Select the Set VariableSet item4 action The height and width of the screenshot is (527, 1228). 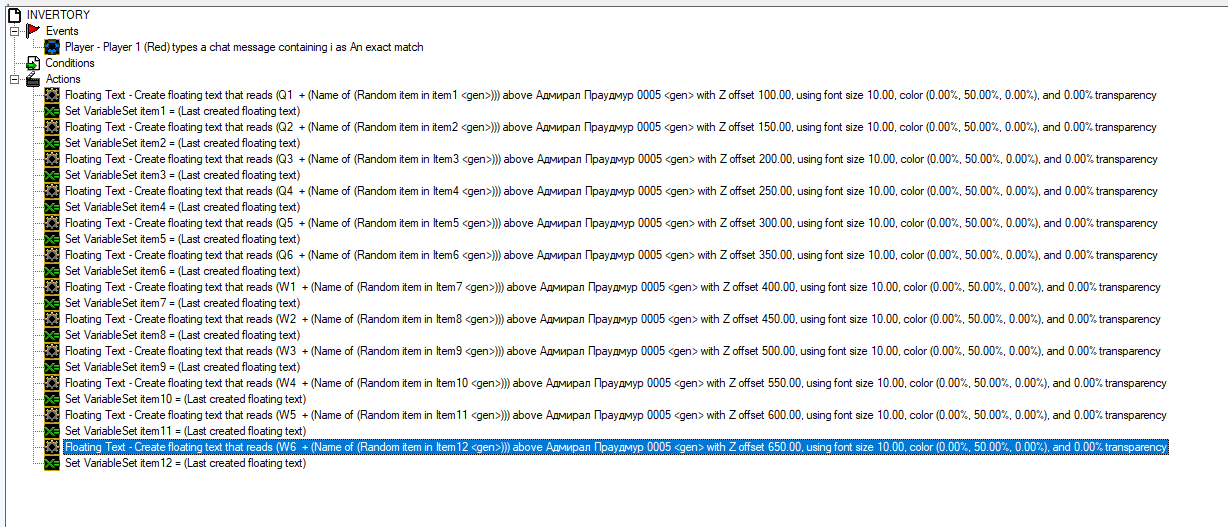(x=182, y=207)
